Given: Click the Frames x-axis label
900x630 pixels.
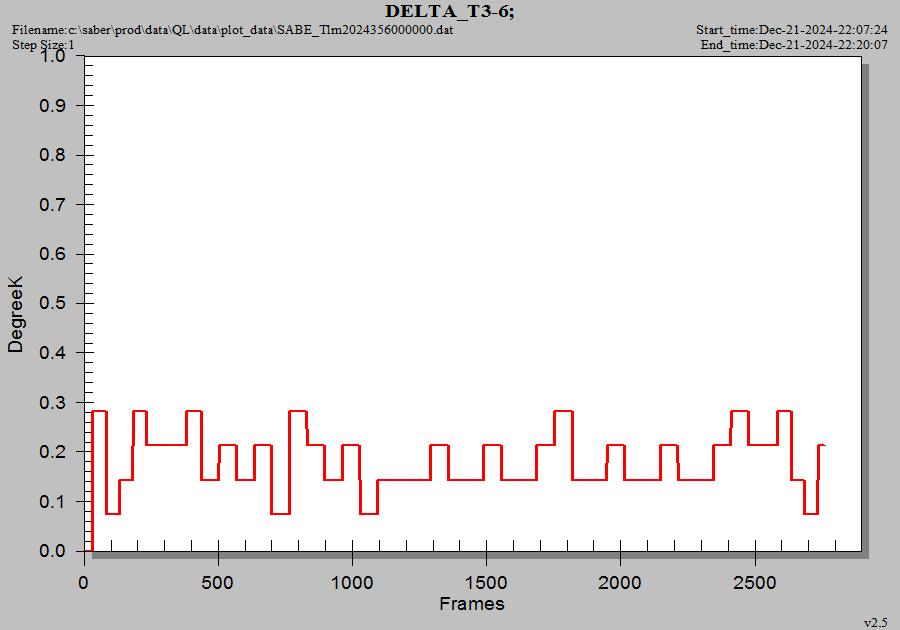Looking at the screenshot, I should point(472,604).
